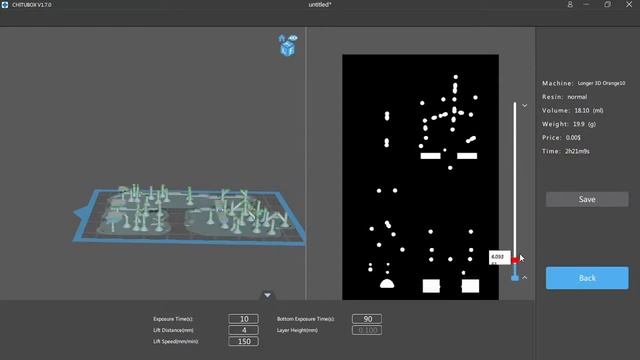Click the home view icon in viewport
The width and height of the screenshot is (640, 360).
(282, 38)
